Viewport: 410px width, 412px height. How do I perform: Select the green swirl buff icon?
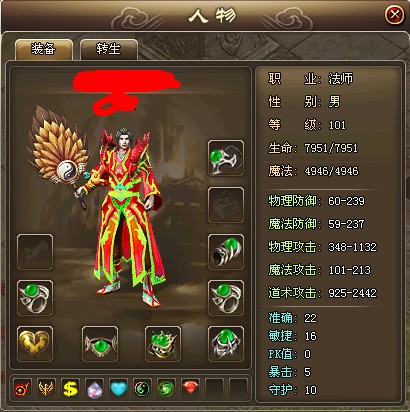[166, 388]
